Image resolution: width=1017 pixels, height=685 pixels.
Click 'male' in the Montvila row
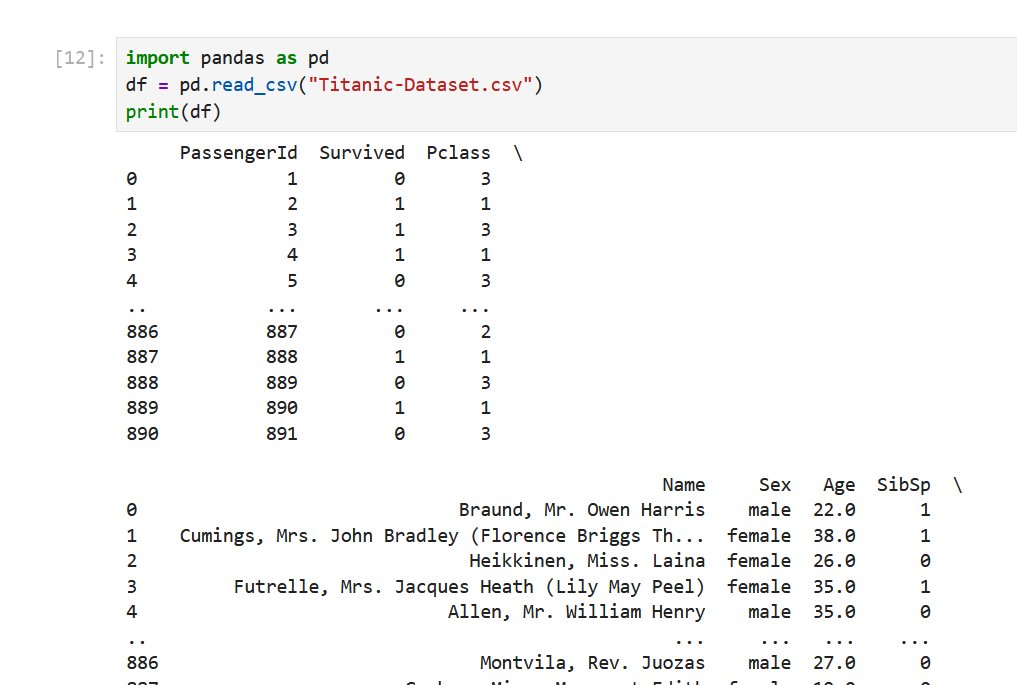(769, 663)
